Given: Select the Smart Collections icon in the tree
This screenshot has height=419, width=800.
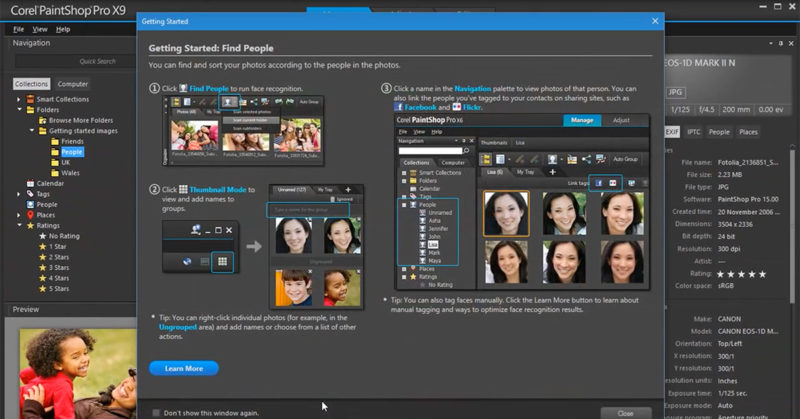Looking at the screenshot, I should point(31,99).
